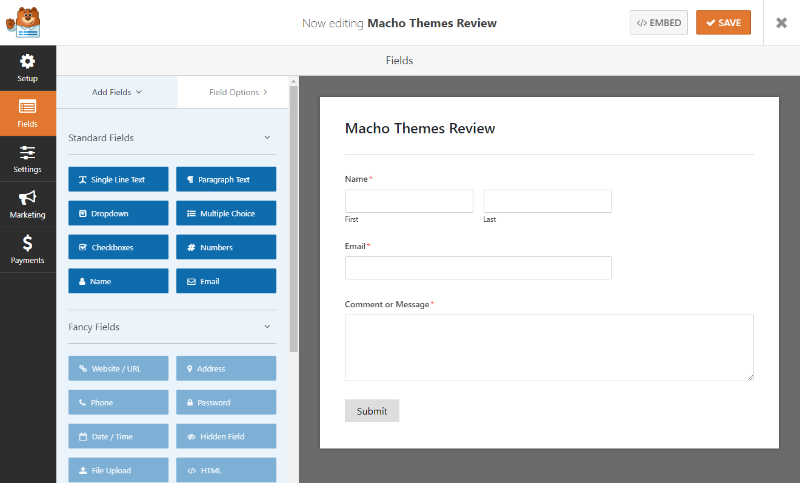Select the Name field label
This screenshot has height=483, width=800.
[x=356, y=179]
